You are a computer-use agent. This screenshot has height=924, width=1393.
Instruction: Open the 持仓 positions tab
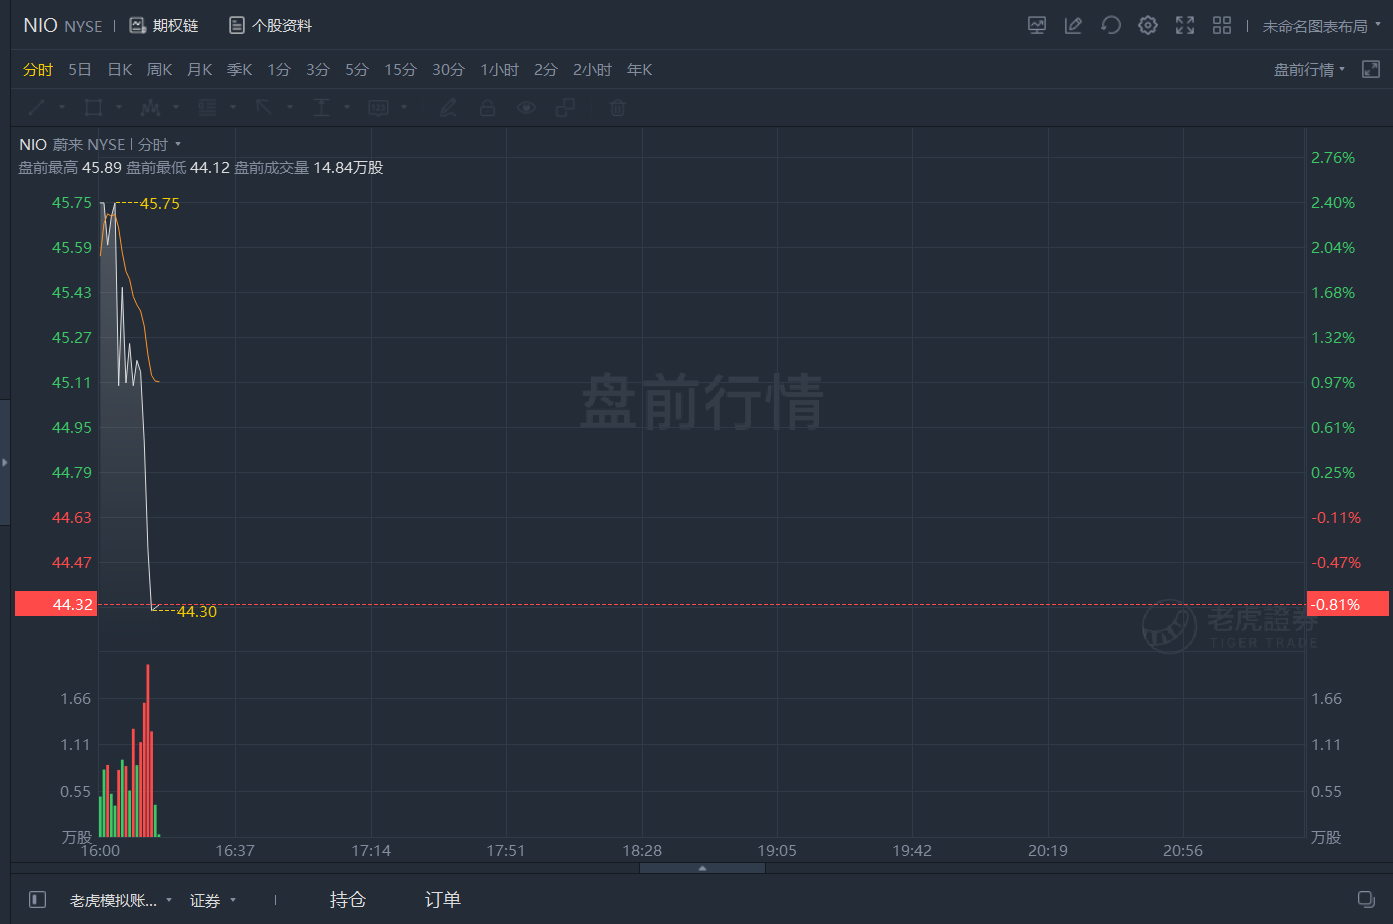pyautogui.click(x=348, y=900)
